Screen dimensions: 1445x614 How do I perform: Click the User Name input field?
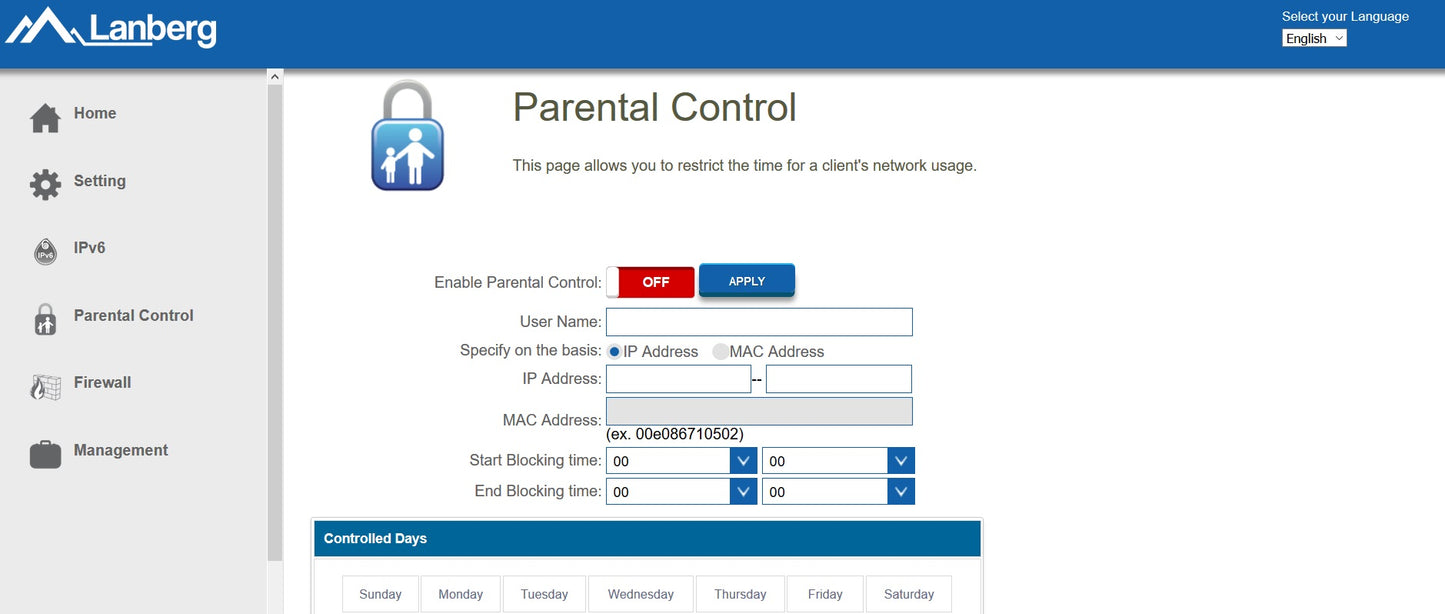pos(759,322)
